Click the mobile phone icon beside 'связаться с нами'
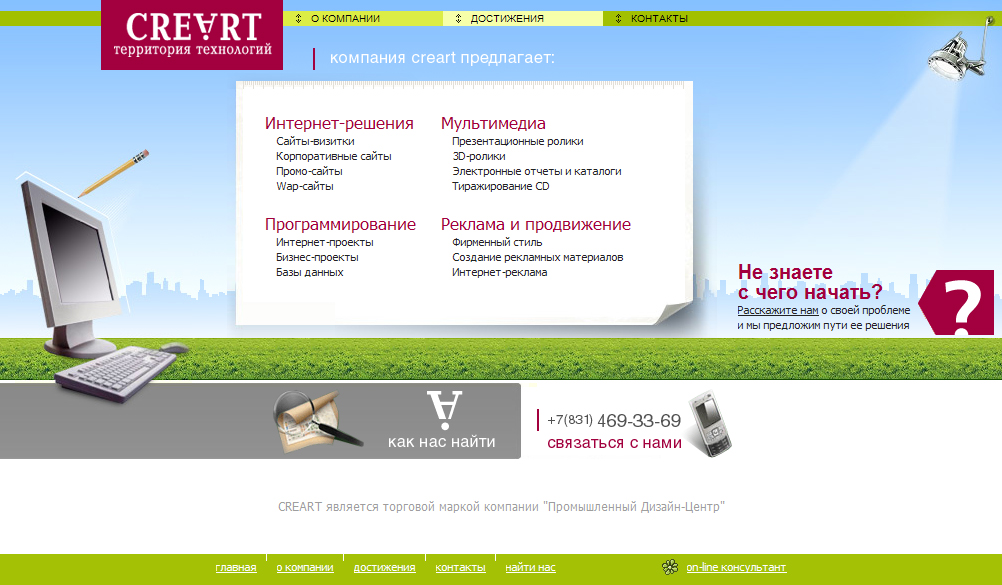This screenshot has width=1002, height=585. pos(711,427)
